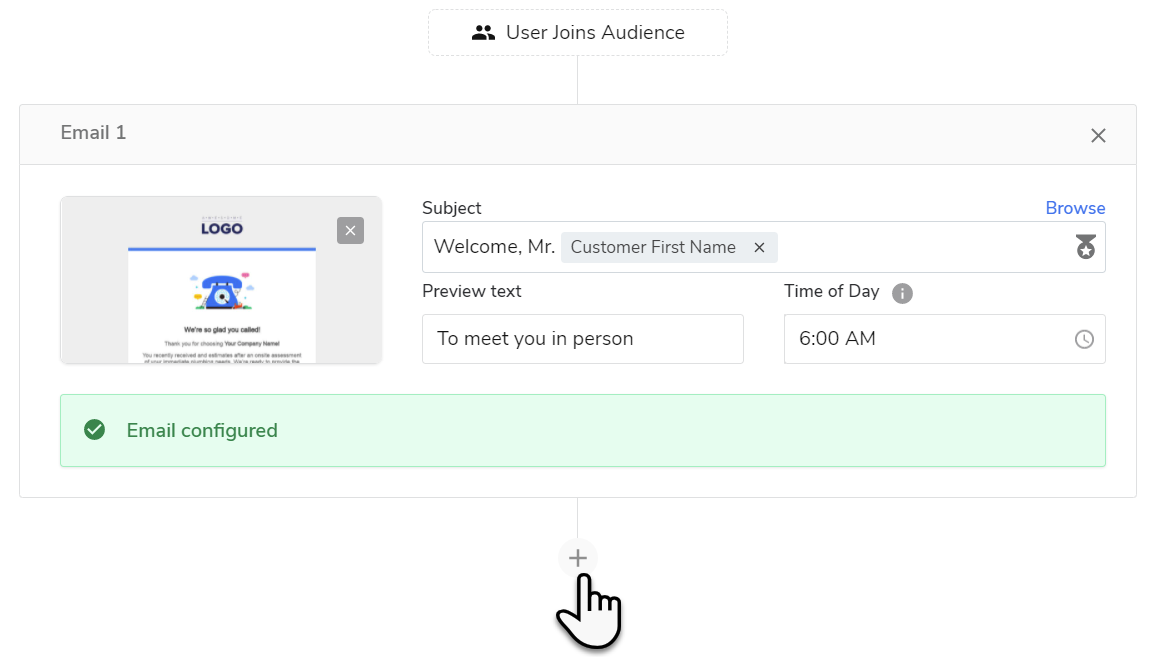
Task: Close the Email 1 card
Action: (1098, 135)
